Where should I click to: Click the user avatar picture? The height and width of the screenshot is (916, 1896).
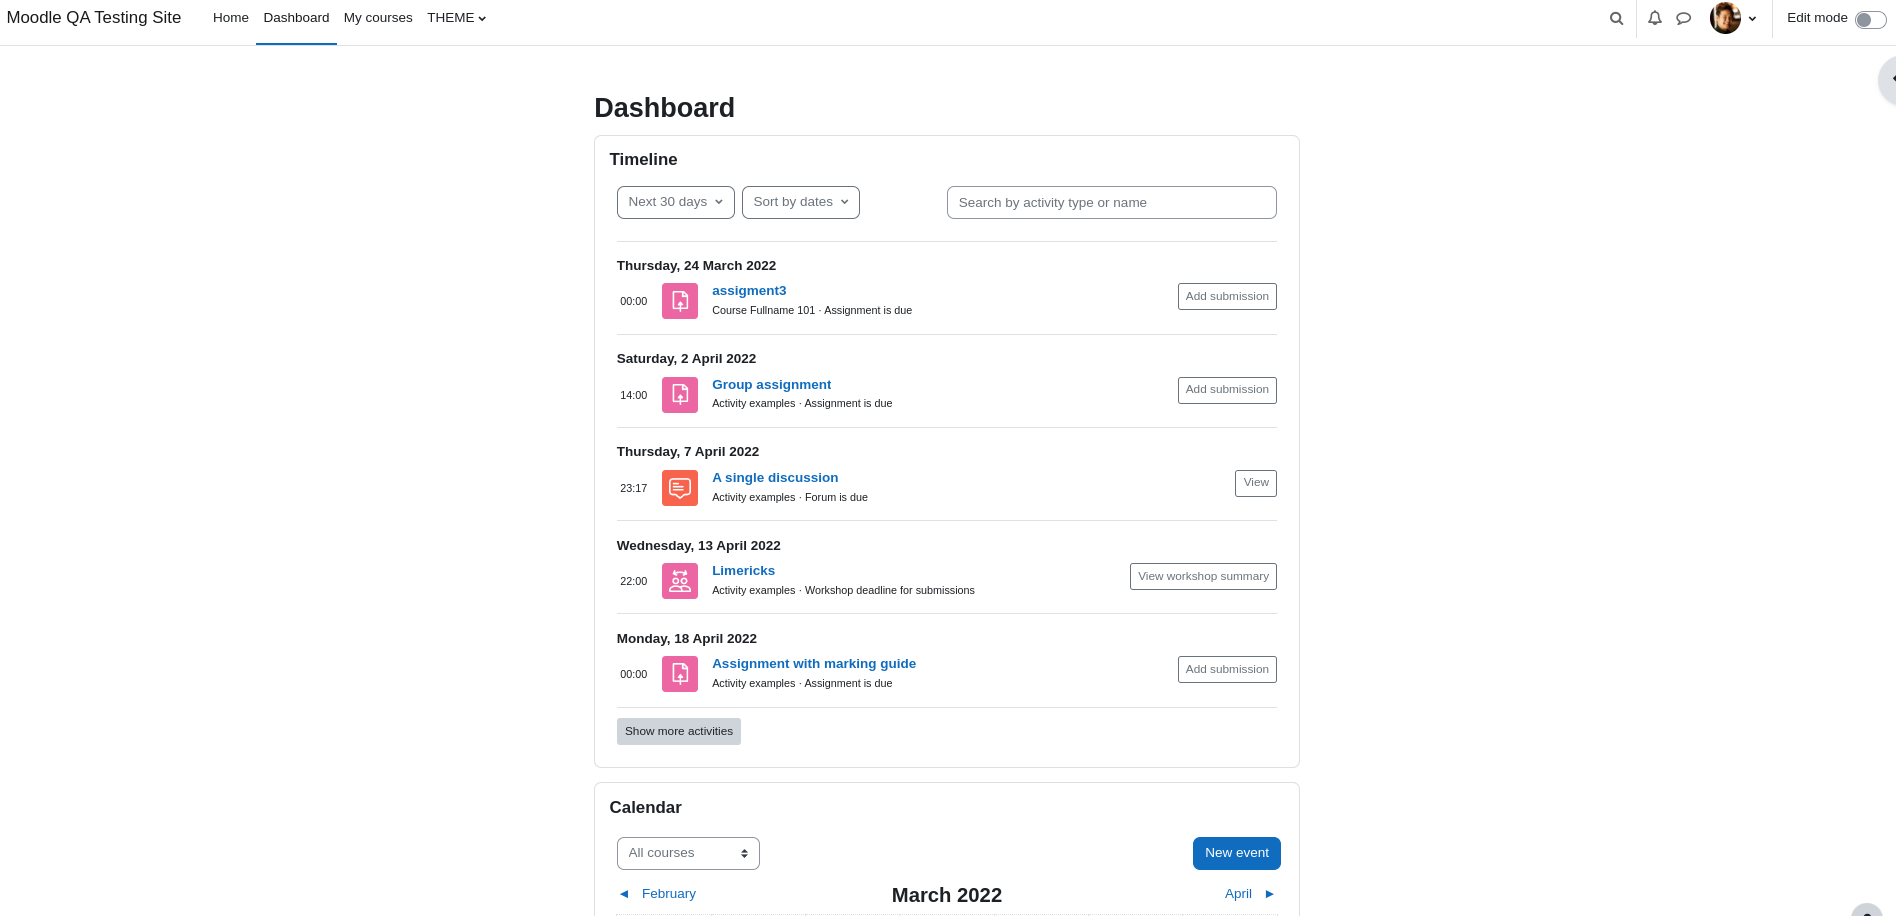(1725, 18)
